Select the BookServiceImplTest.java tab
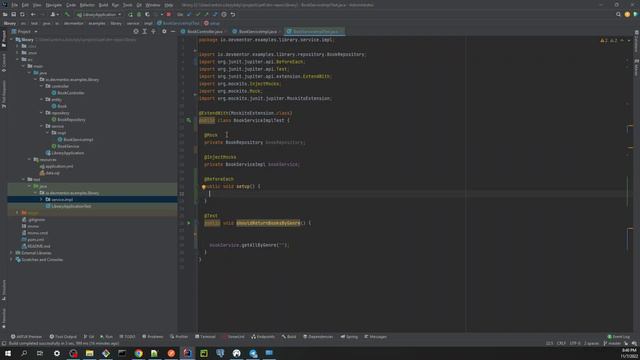The height and width of the screenshot is (360, 640). click(315, 31)
